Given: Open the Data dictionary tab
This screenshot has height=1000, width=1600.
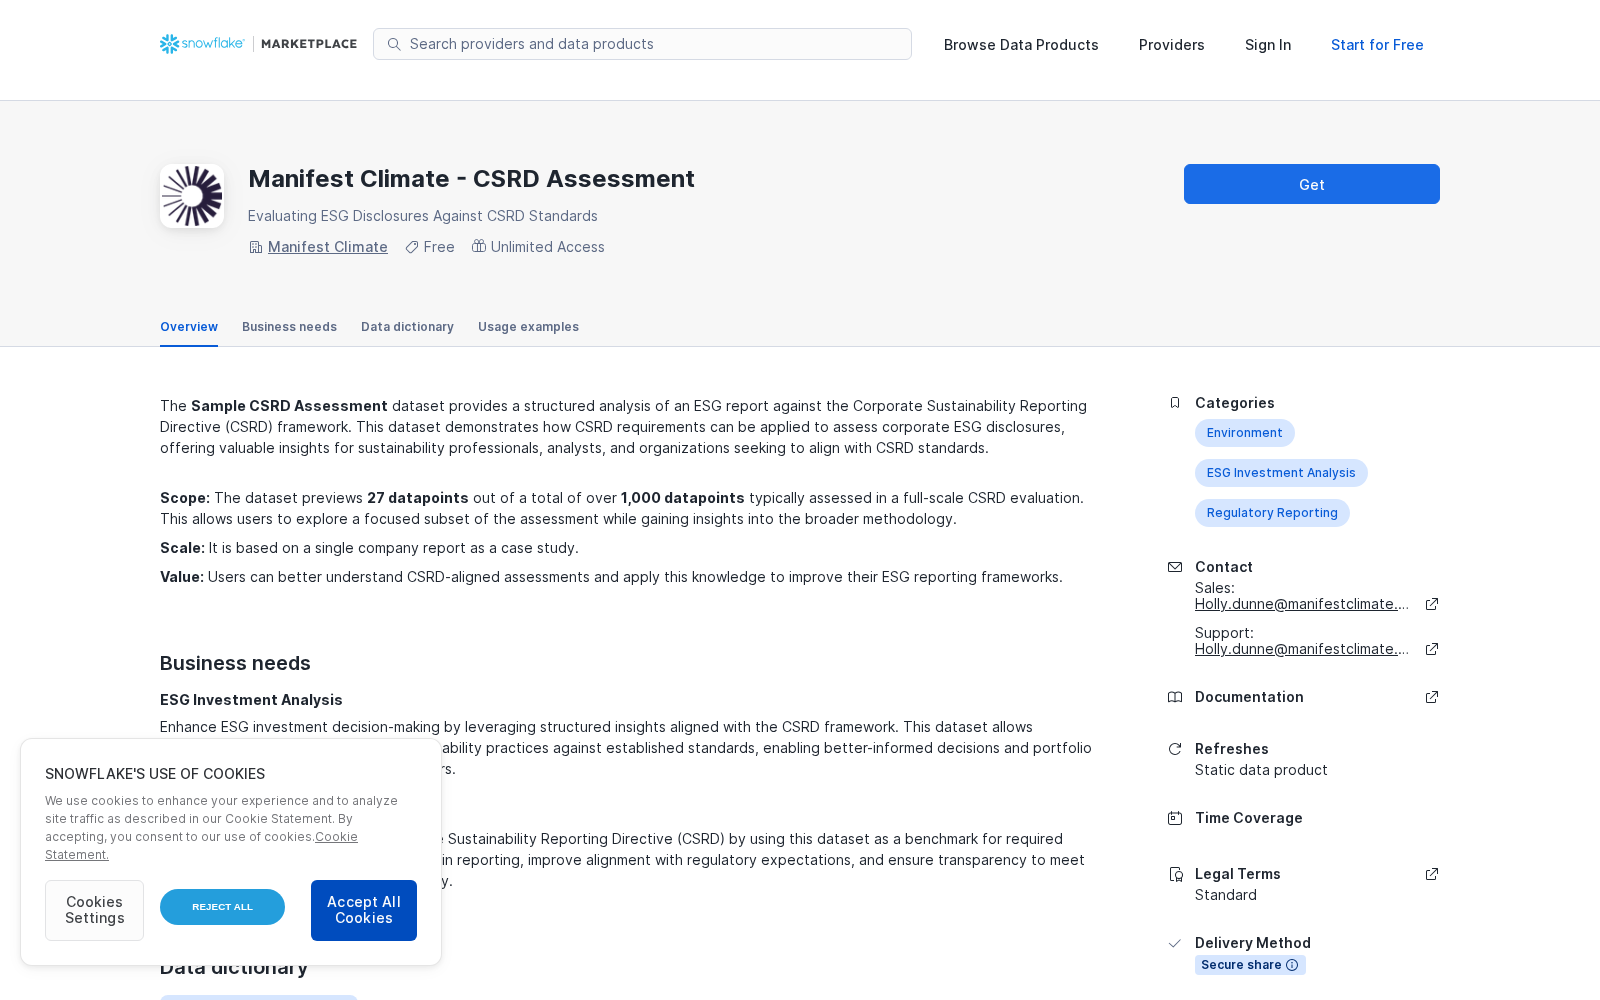Looking at the screenshot, I should coord(407,327).
